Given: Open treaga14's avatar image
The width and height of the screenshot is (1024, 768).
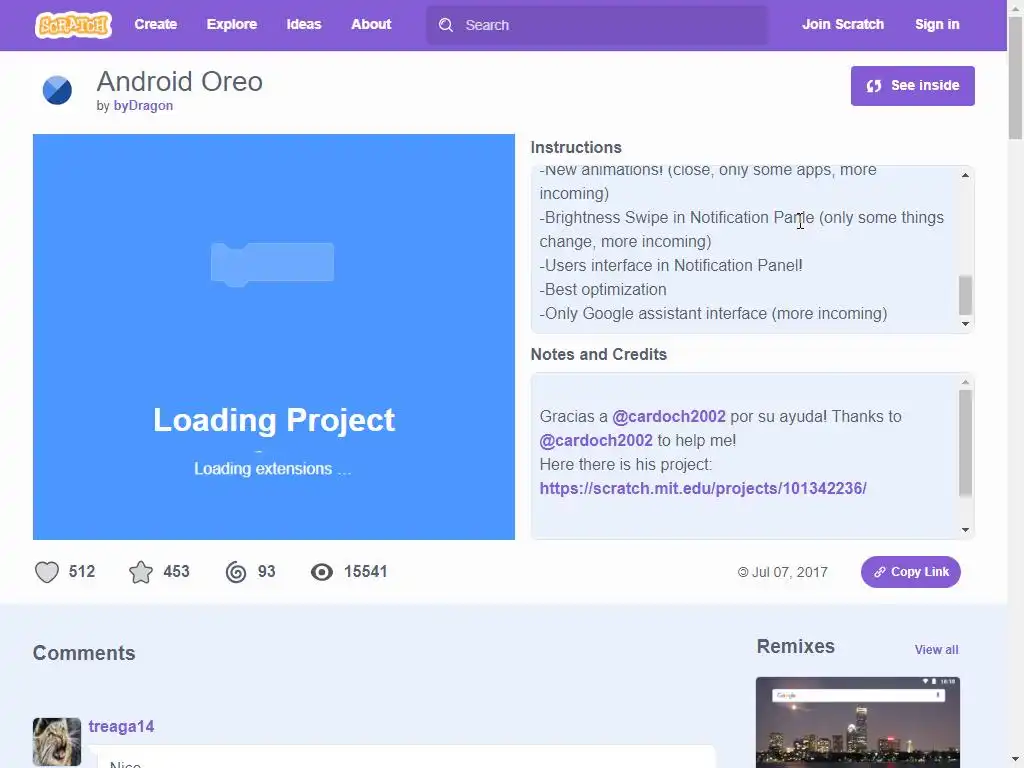Looking at the screenshot, I should click(57, 742).
